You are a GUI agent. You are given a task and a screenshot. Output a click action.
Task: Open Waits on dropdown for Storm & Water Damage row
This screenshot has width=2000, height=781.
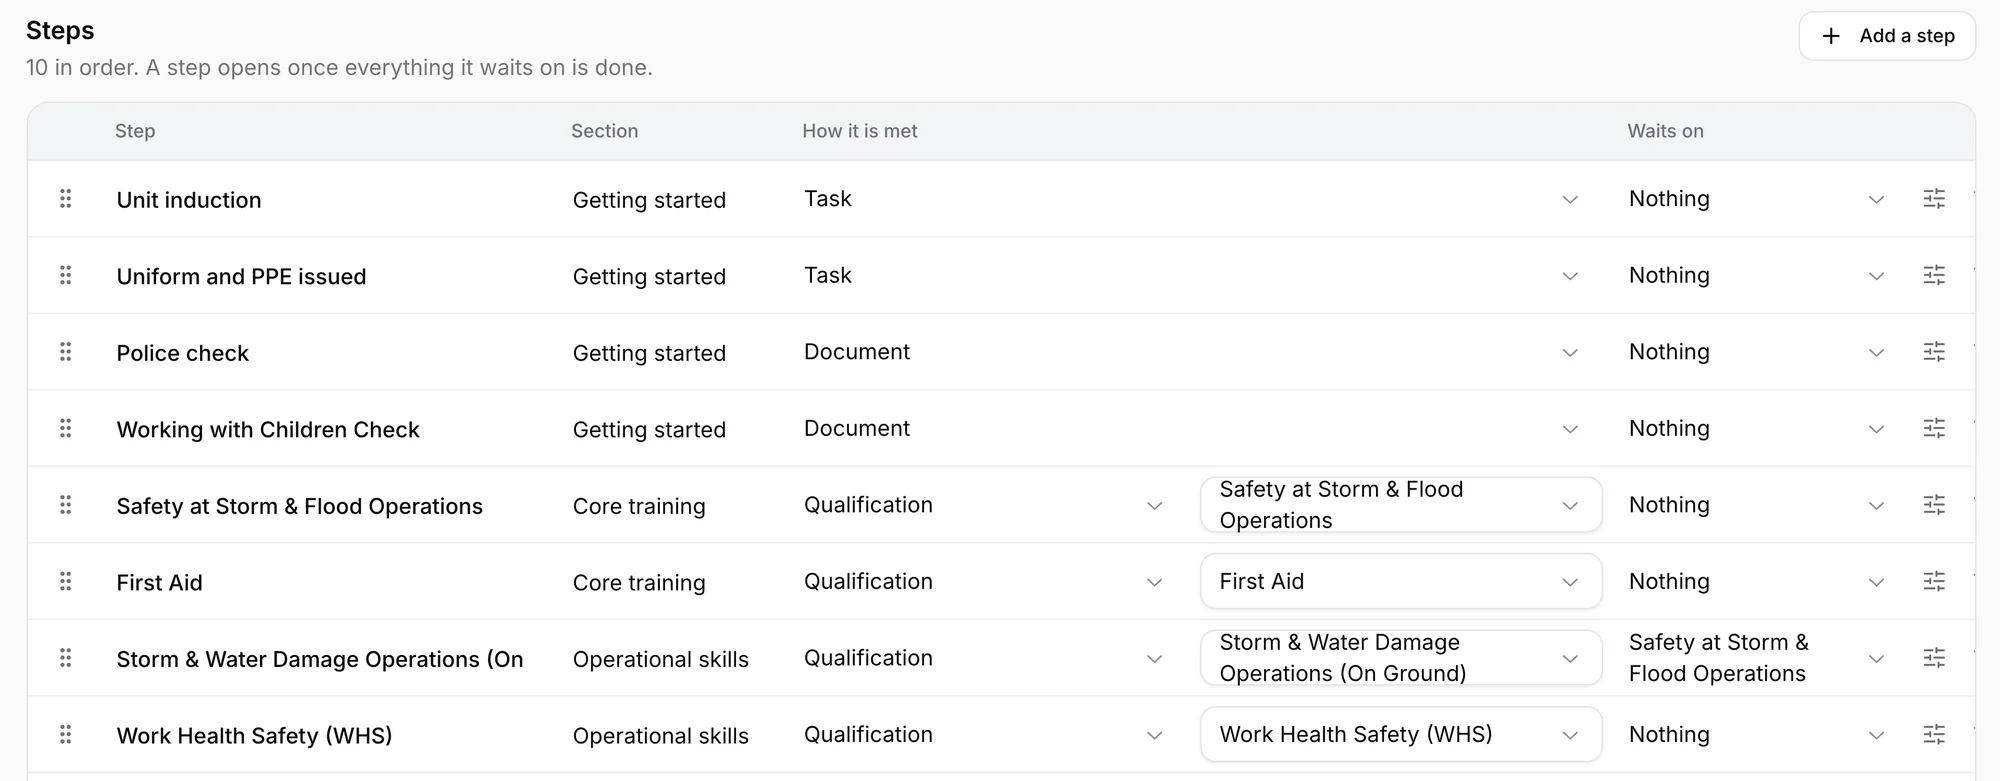(x=1757, y=658)
